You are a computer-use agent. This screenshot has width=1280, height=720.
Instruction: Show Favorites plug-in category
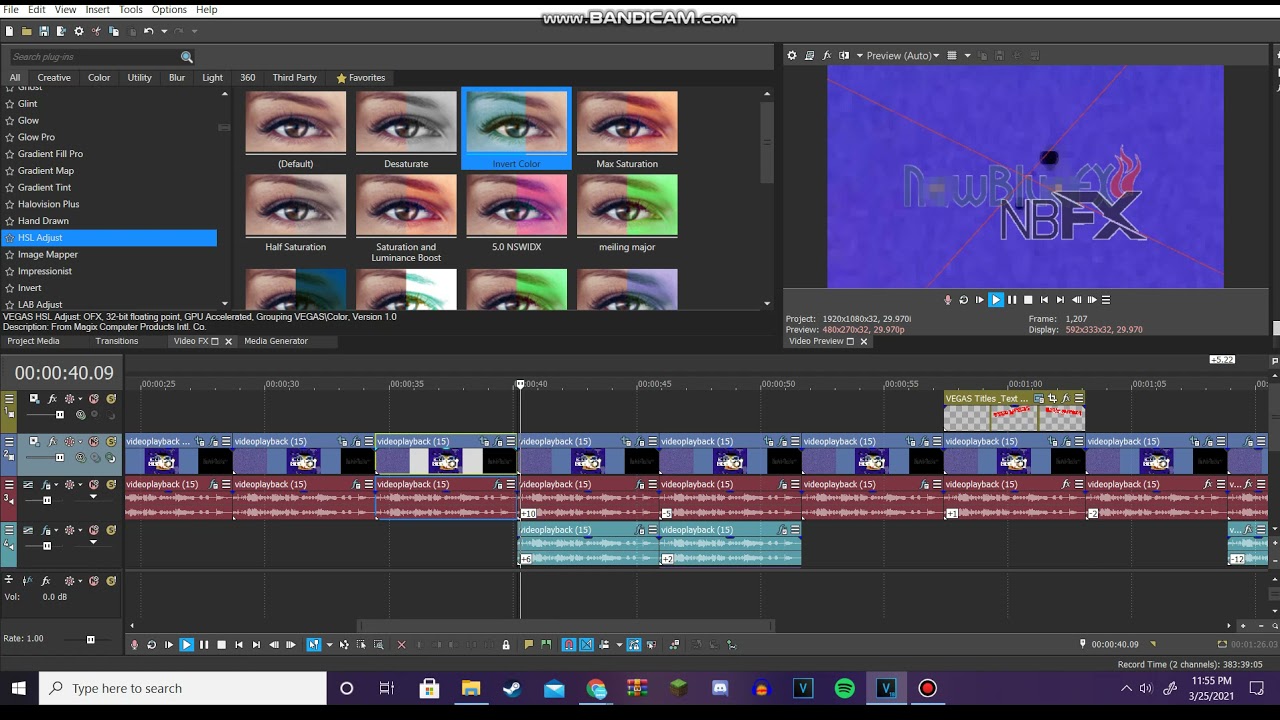(361, 78)
